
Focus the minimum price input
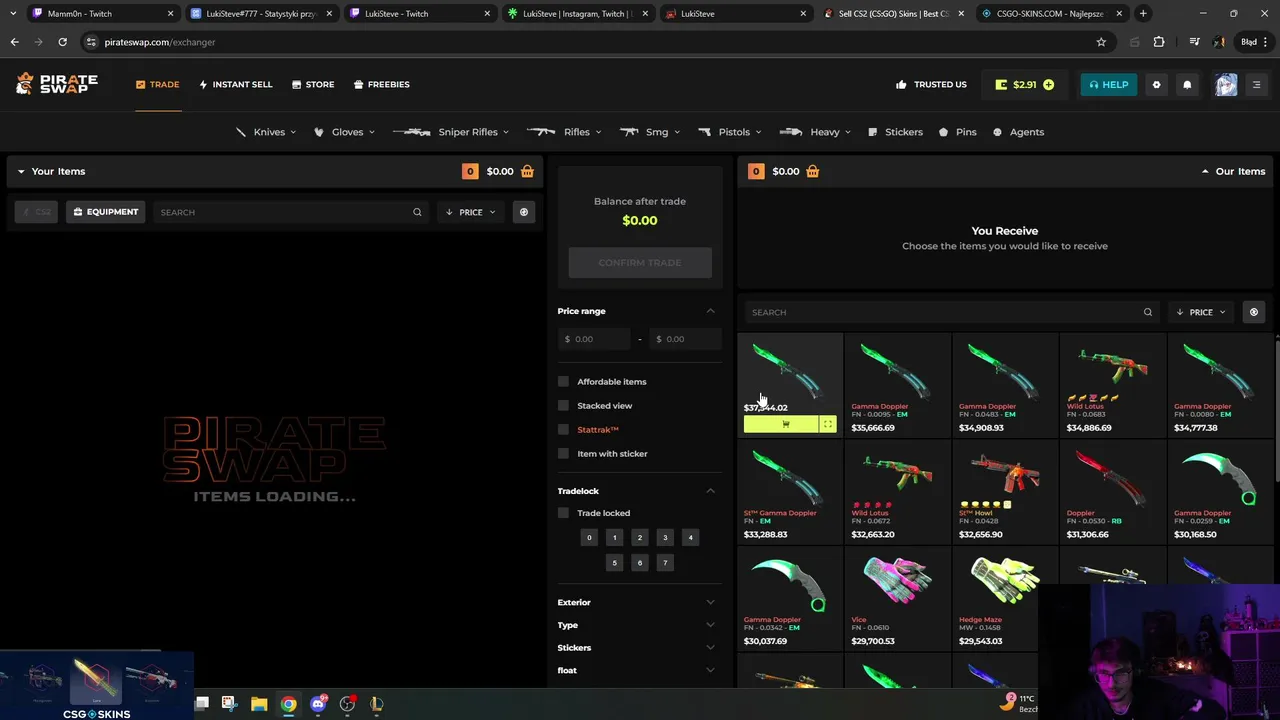coord(594,339)
